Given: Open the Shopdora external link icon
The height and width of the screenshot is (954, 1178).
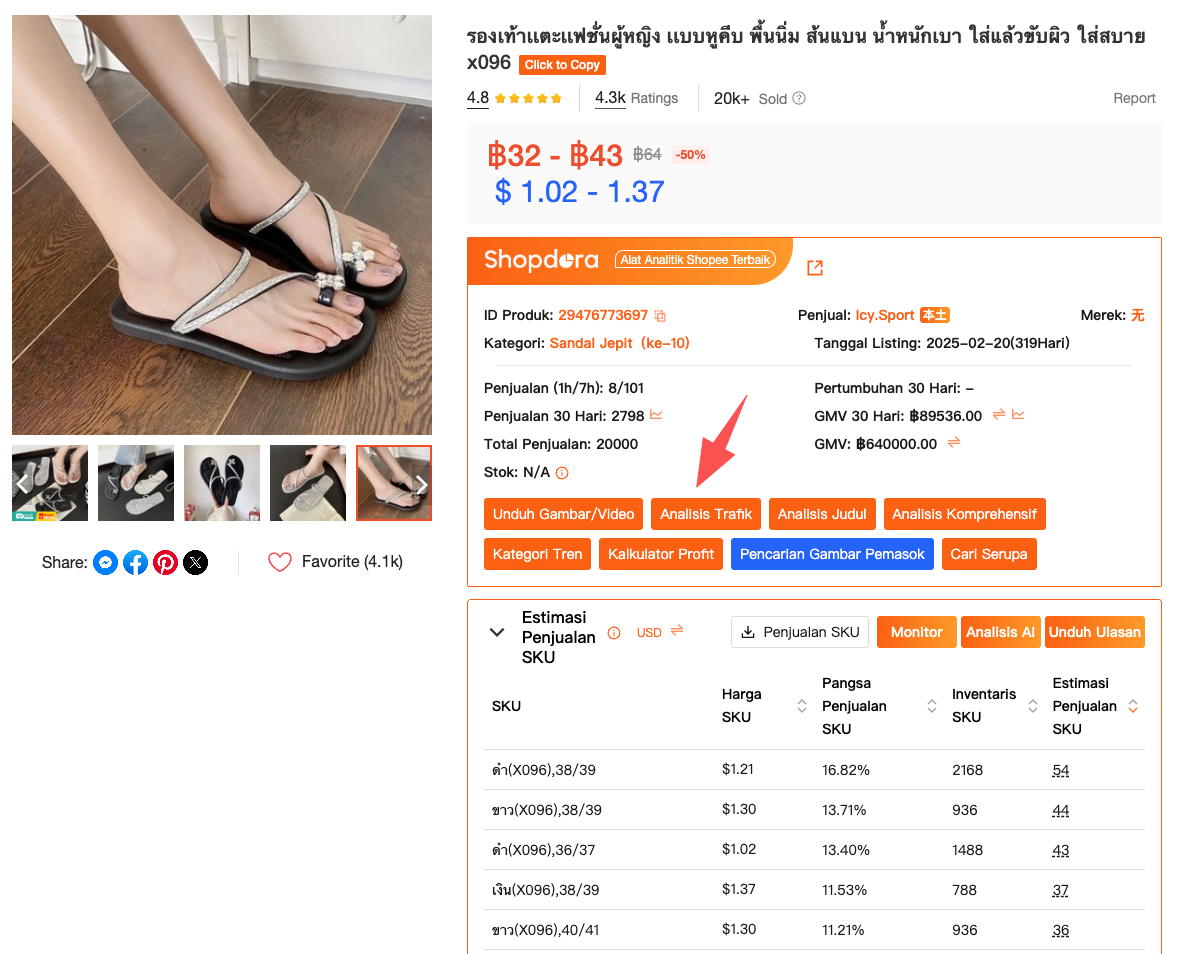Looking at the screenshot, I should [x=815, y=268].
